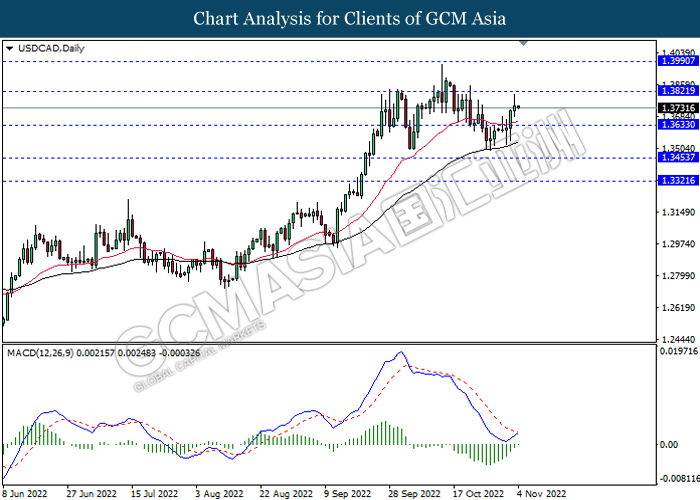Screen dimensions: 700x500
Task: Click the 1.31490 axis price value
Action: coord(679,212)
